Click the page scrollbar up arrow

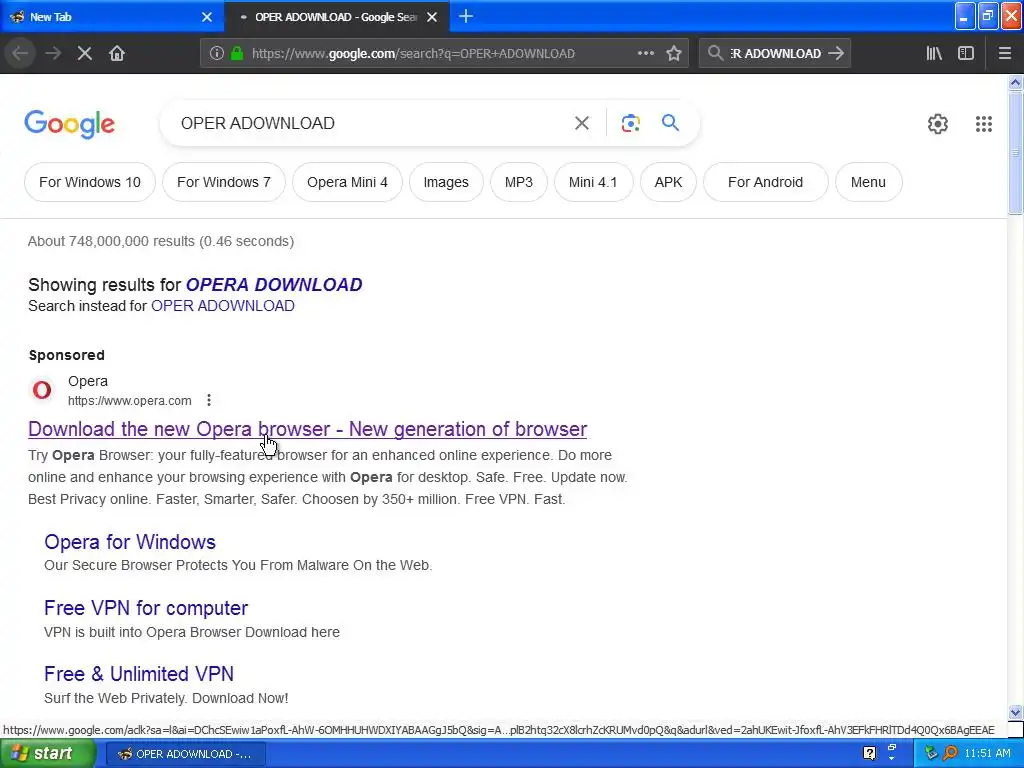click(1015, 82)
